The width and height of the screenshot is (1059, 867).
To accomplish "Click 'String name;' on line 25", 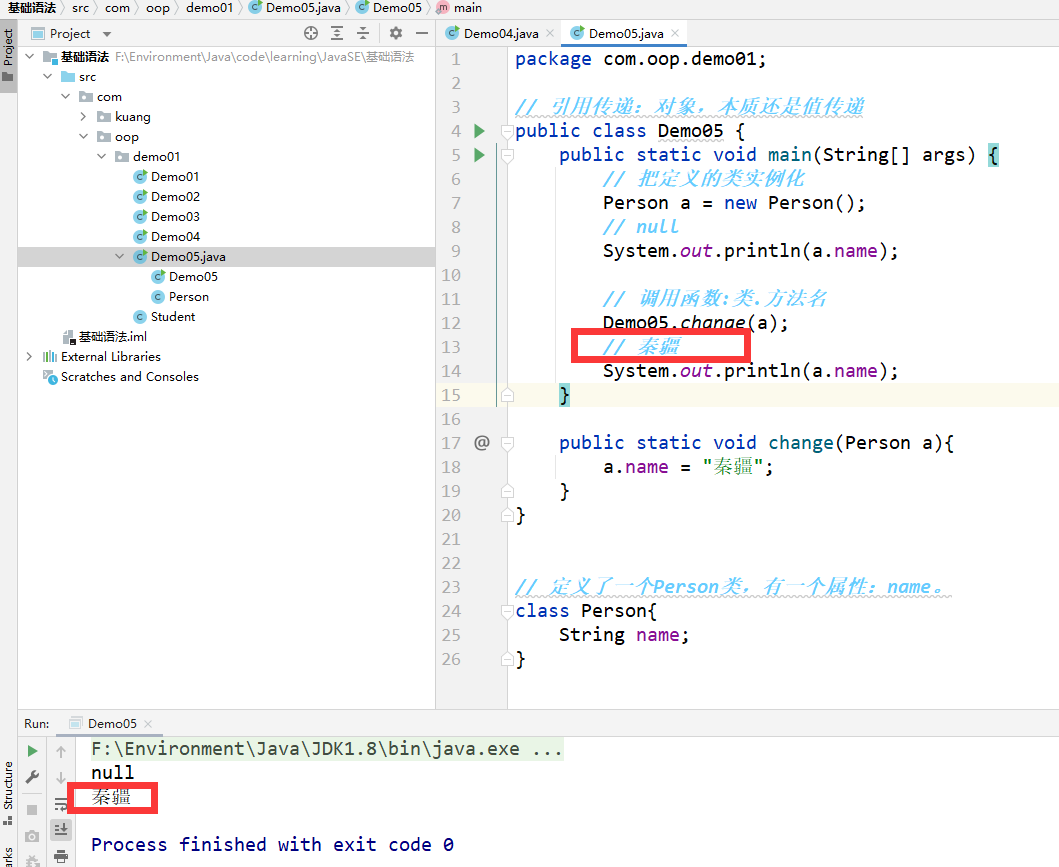I will click(x=623, y=635).
